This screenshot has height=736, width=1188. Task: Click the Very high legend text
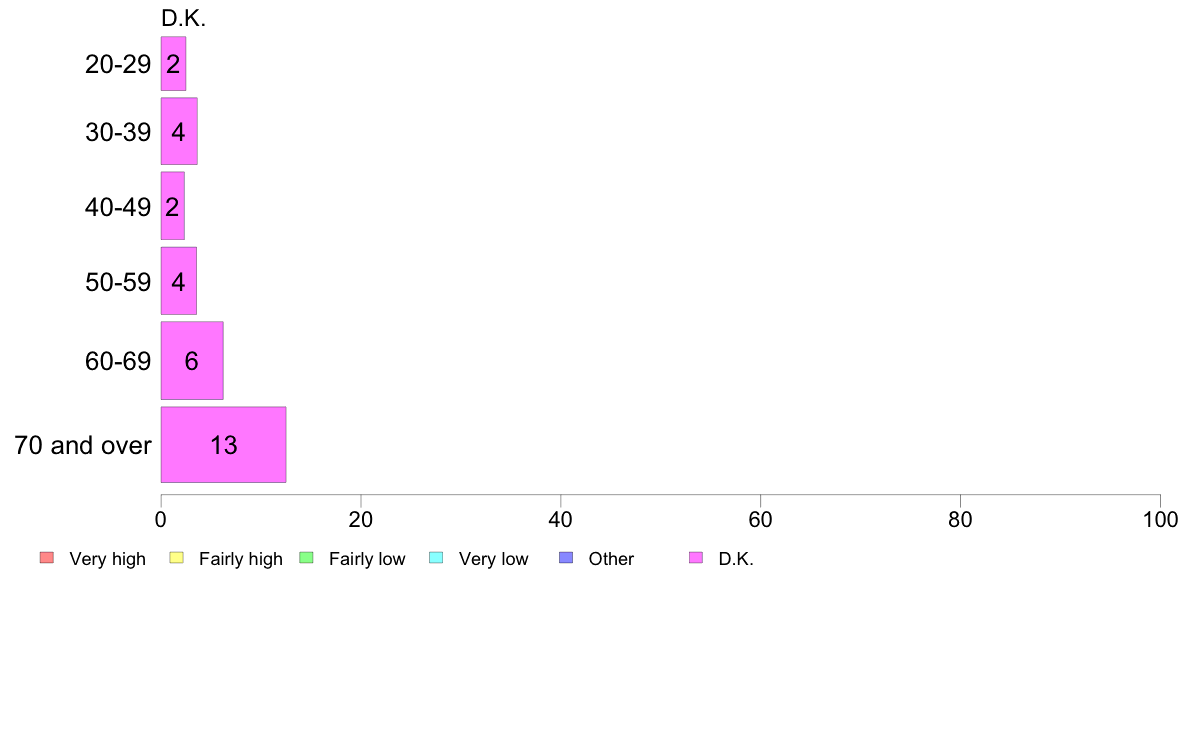pyautogui.click(x=107, y=559)
